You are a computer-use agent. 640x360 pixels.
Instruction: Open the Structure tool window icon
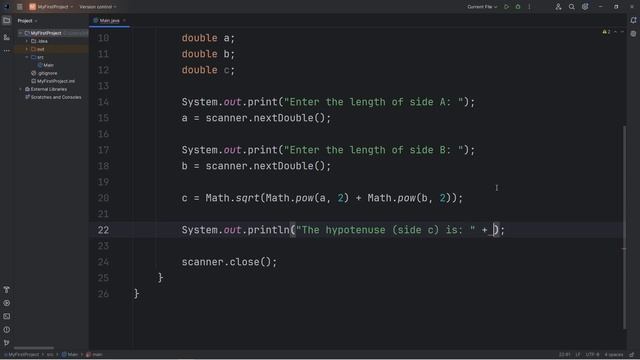click(x=7, y=37)
